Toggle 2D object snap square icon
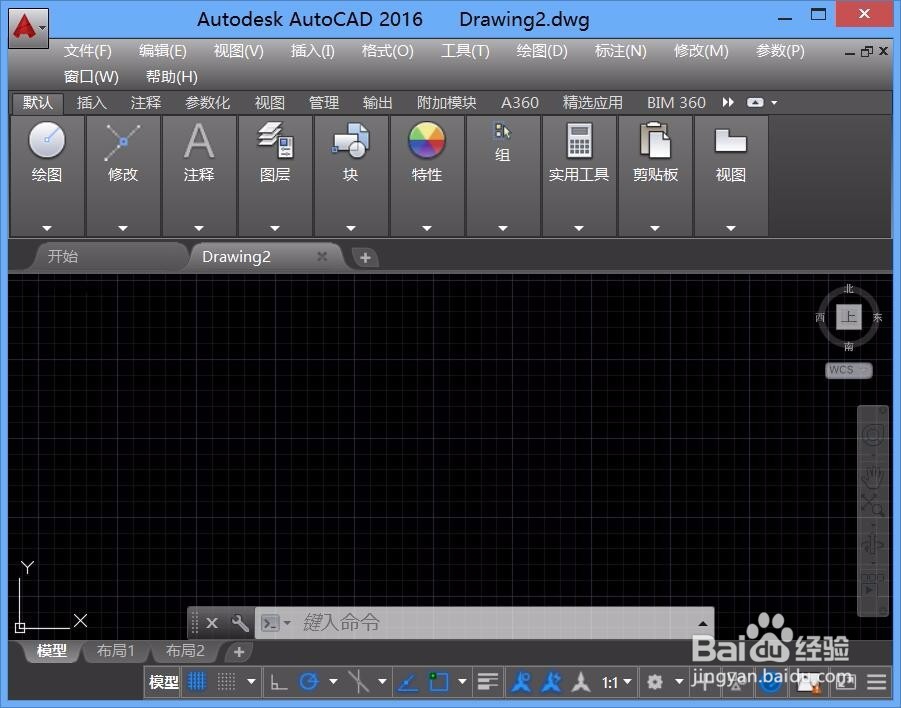901x708 pixels. click(x=438, y=682)
